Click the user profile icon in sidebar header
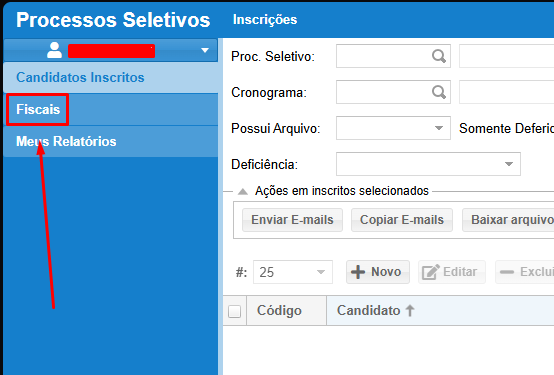 point(54,51)
